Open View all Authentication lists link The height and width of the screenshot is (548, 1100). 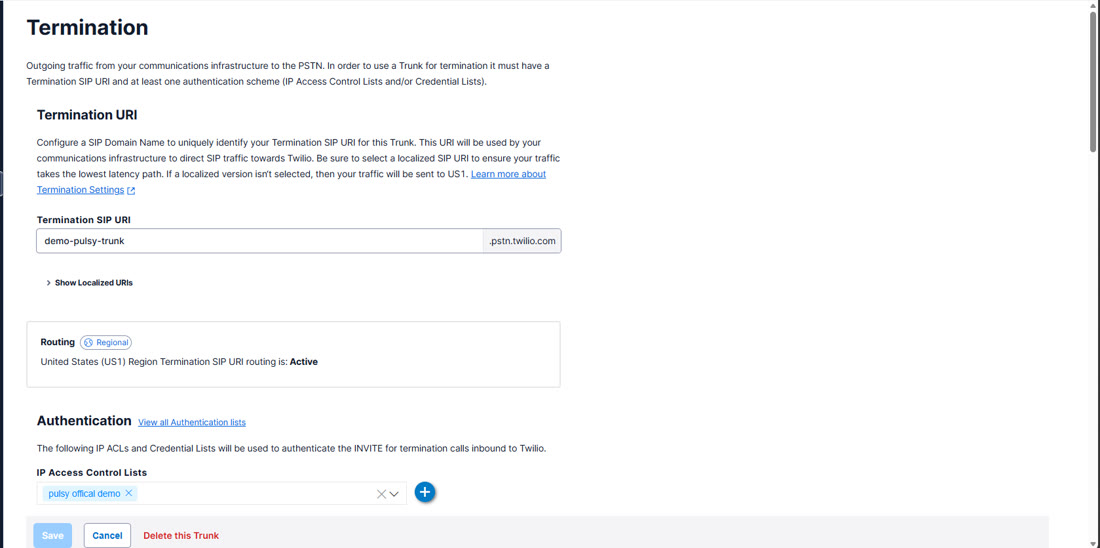[192, 422]
